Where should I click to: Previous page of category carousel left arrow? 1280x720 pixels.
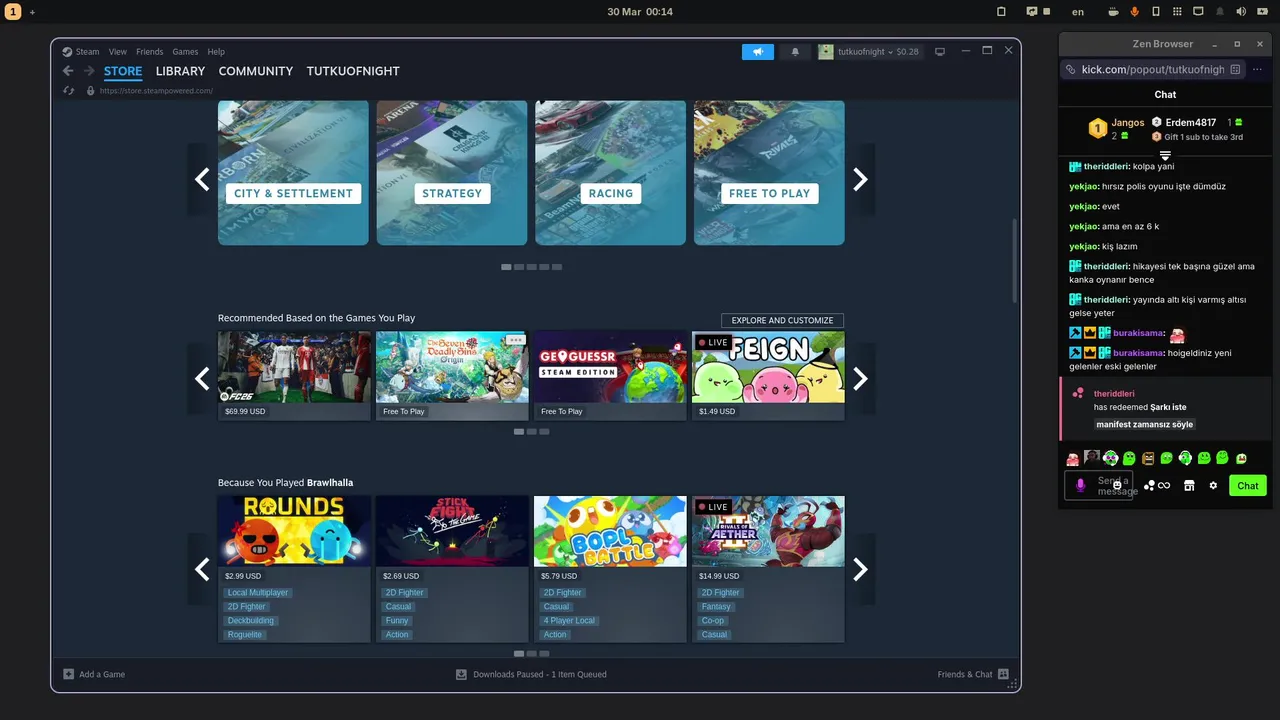point(202,179)
